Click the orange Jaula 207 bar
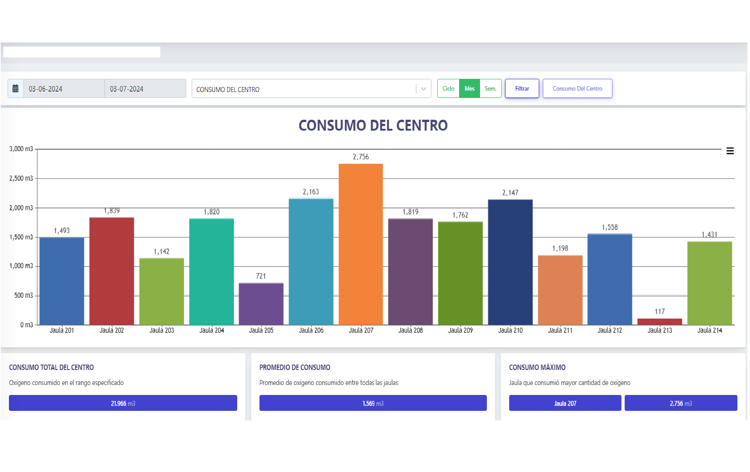Image resolution: width=750 pixels, height=472 pixels. pos(361,244)
